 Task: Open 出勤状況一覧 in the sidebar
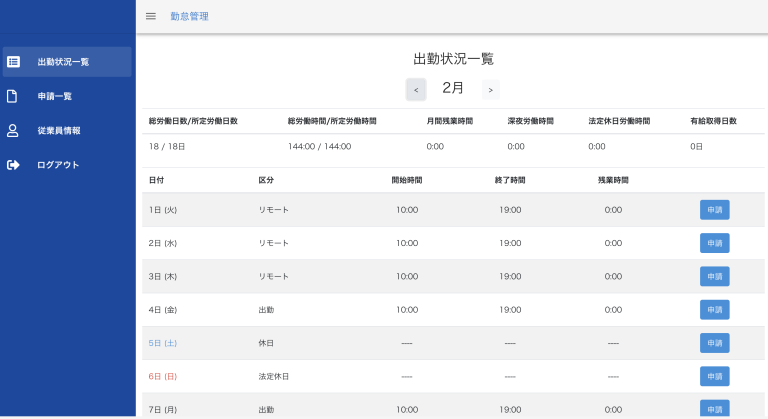coord(63,62)
